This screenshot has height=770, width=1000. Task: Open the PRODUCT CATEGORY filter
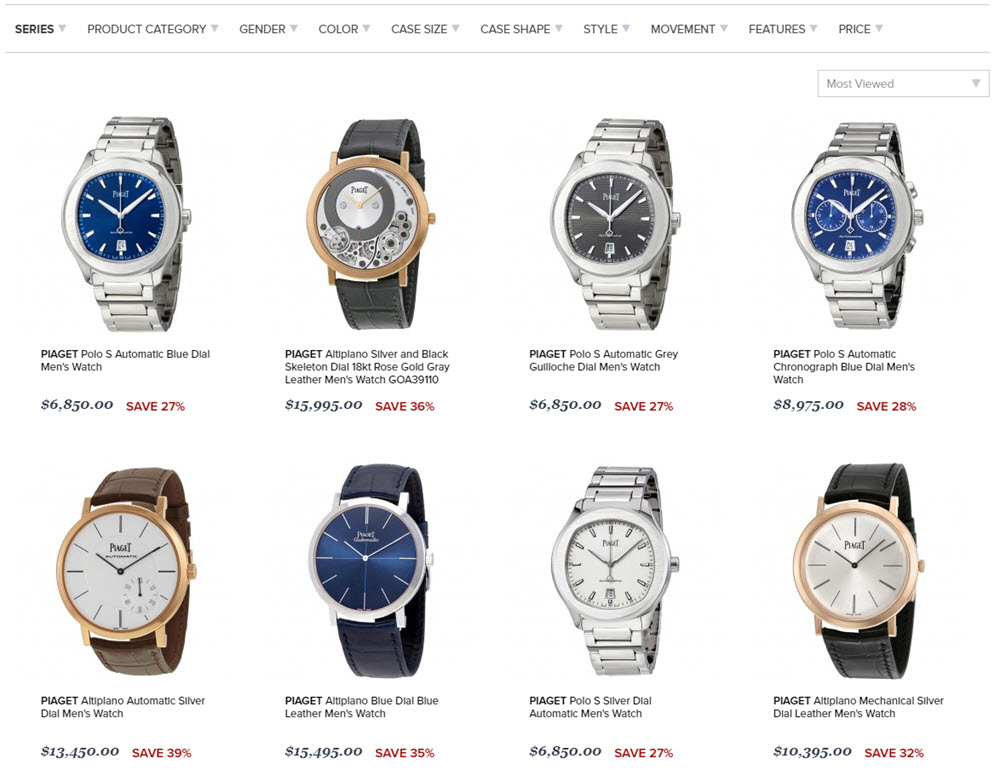point(152,29)
